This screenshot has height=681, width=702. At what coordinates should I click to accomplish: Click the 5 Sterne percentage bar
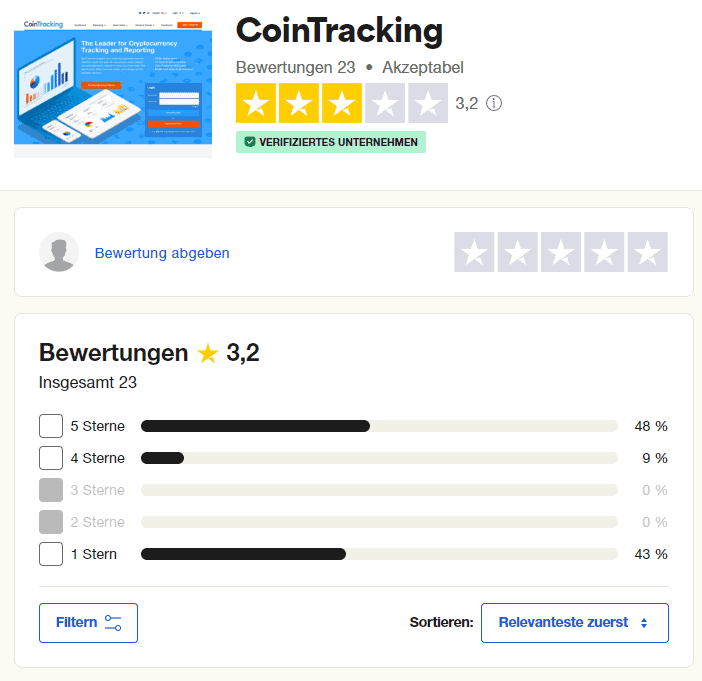[x=379, y=426]
